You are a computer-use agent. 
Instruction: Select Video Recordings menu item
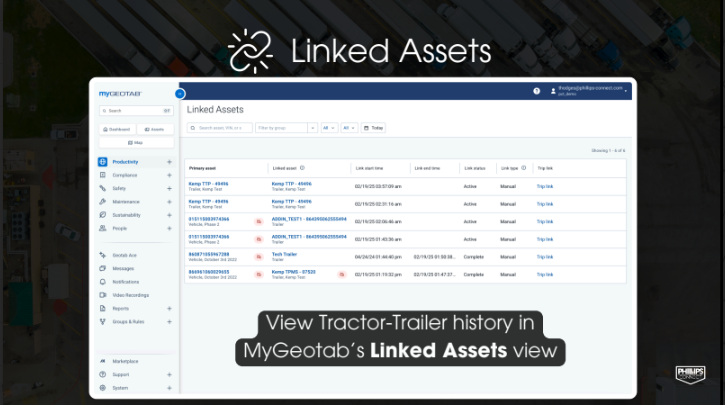(130, 295)
